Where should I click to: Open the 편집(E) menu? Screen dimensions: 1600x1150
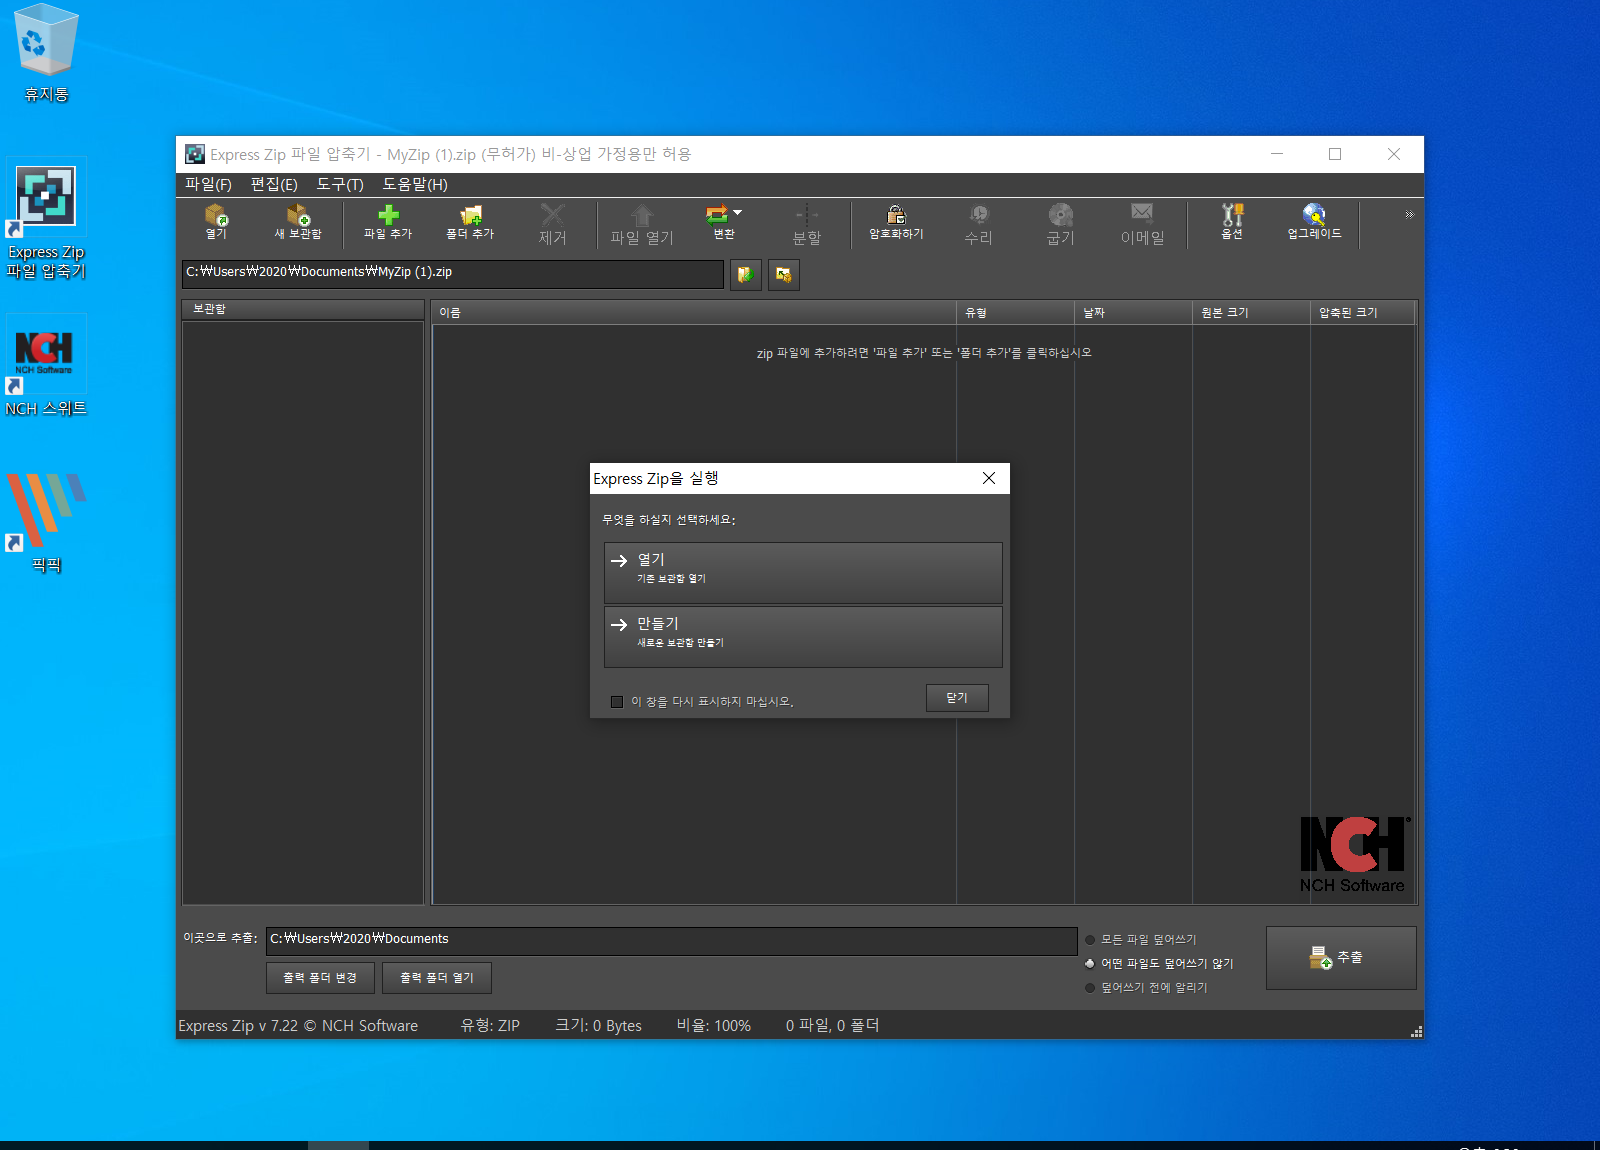pyautogui.click(x=274, y=185)
